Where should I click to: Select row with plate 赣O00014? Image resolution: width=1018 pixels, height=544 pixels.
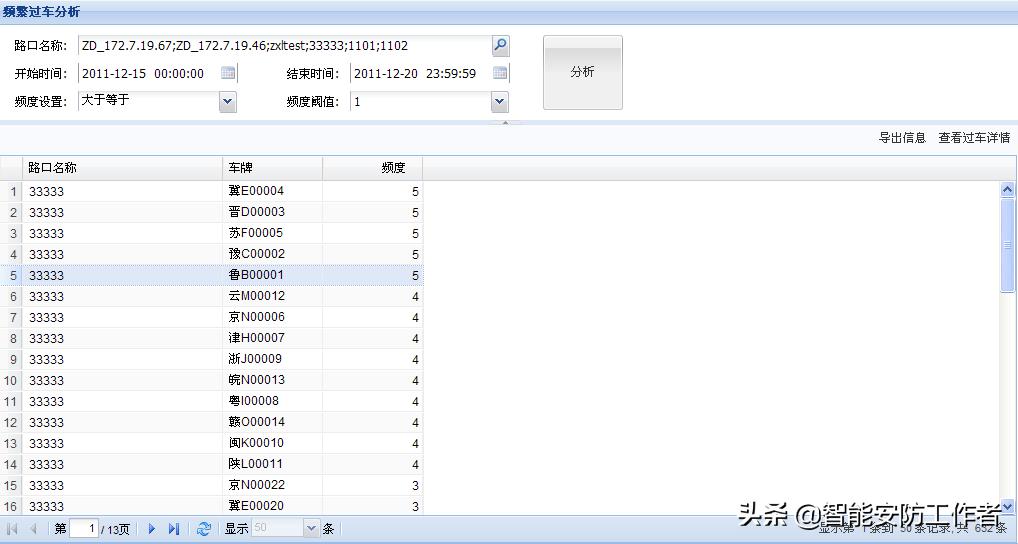pos(212,422)
